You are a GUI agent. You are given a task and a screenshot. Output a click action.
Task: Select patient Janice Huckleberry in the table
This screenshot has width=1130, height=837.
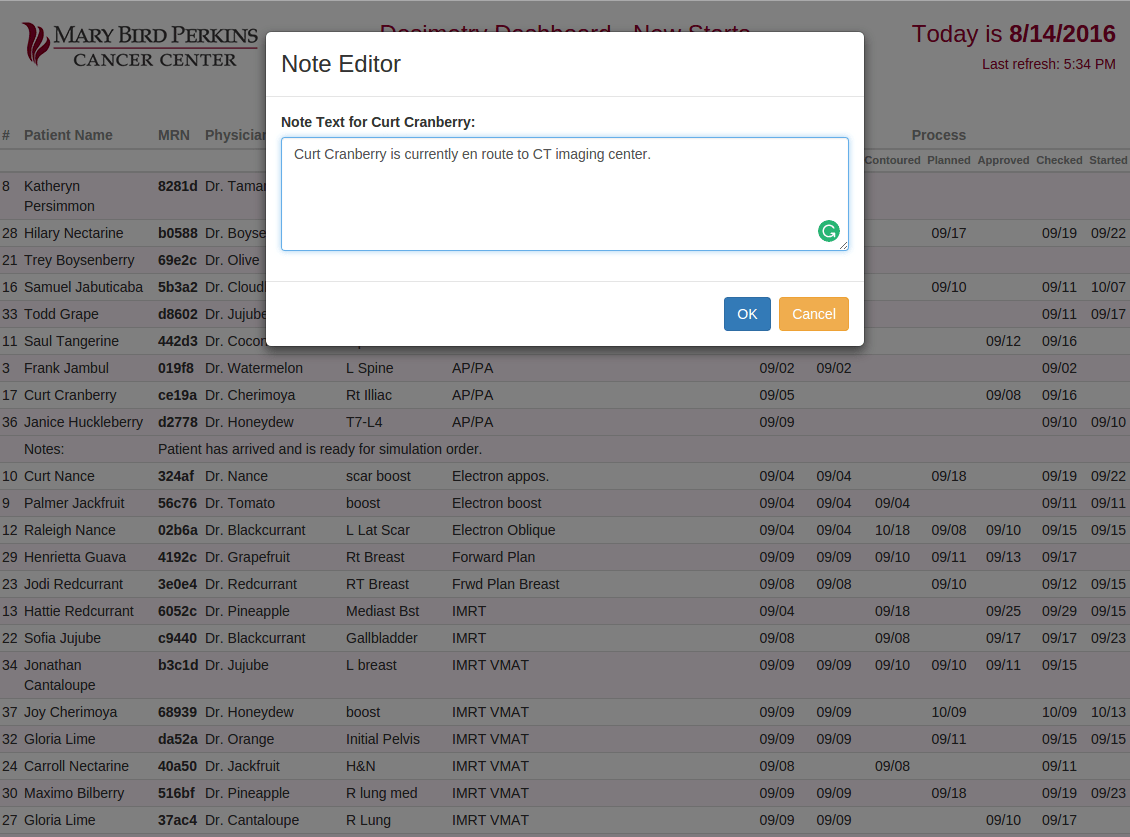tap(83, 422)
